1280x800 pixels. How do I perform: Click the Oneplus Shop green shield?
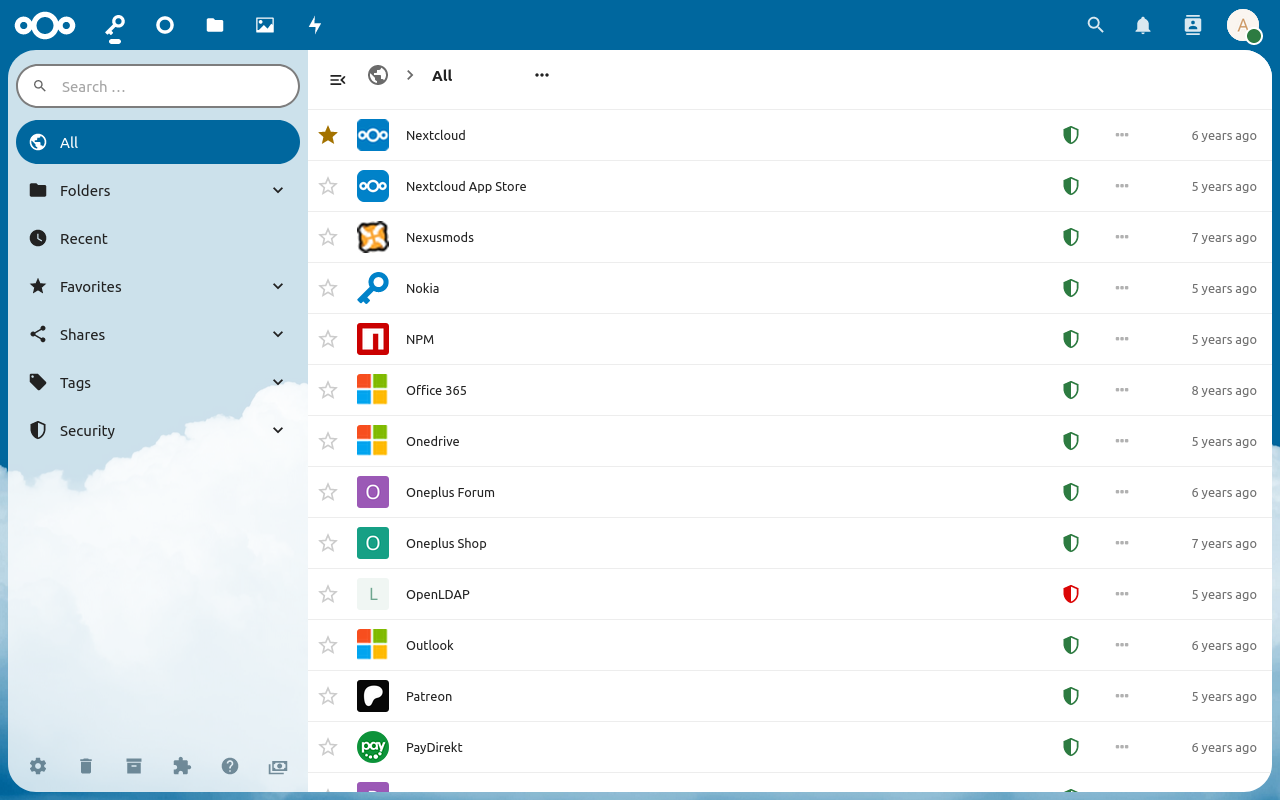pos(1071,543)
